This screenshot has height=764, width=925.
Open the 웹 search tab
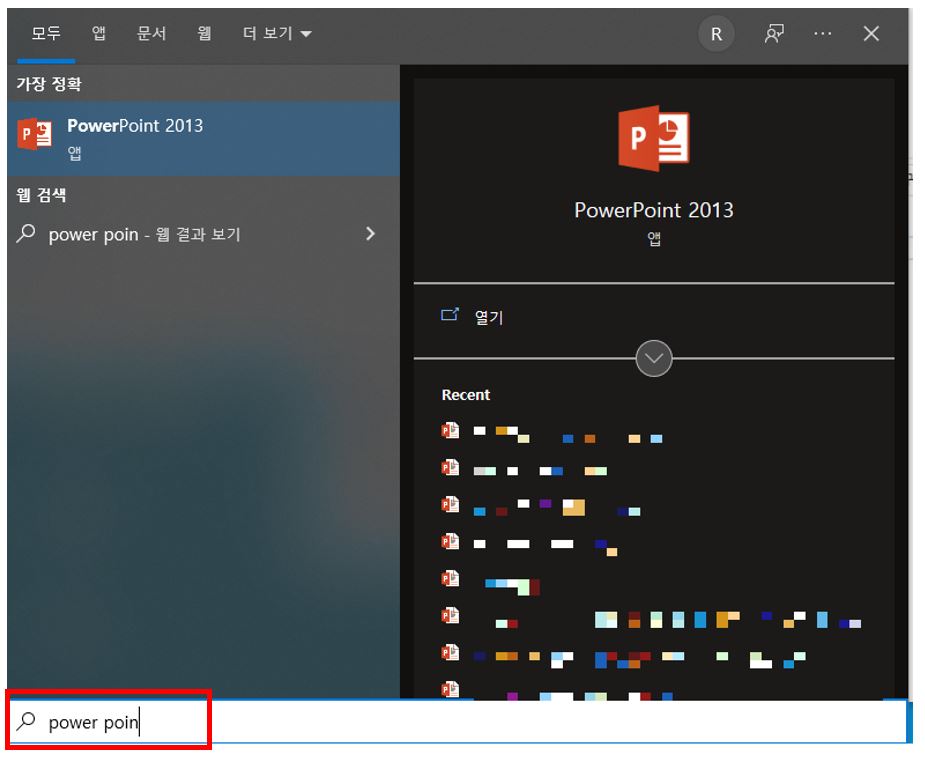[x=205, y=33]
